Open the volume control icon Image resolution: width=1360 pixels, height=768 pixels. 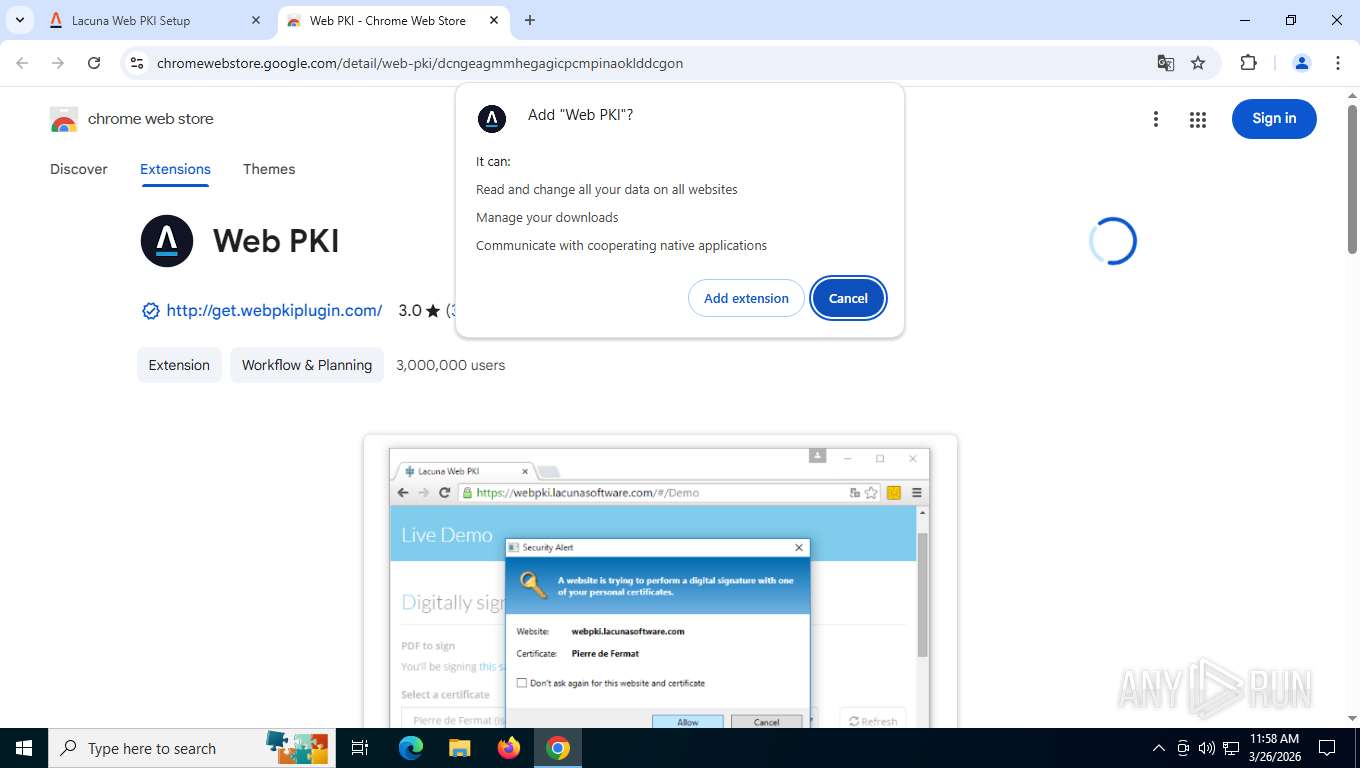[x=1207, y=748]
